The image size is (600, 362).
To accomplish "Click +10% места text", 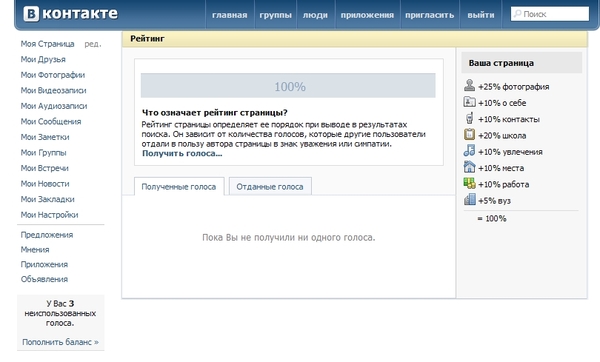I will pyautogui.click(x=501, y=168).
